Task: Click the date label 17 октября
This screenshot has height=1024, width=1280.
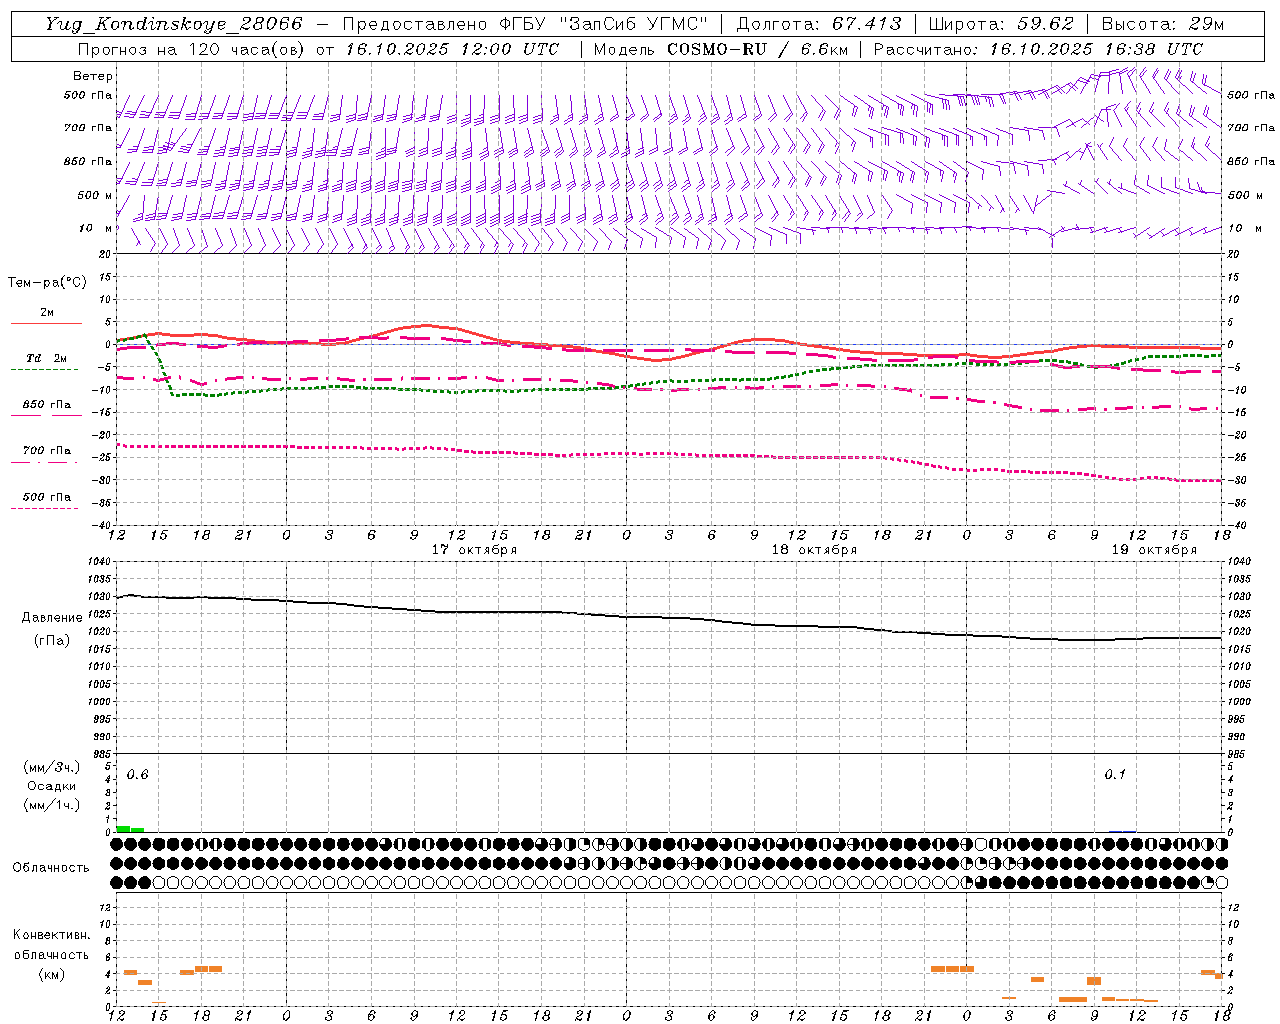Action: tap(474, 550)
